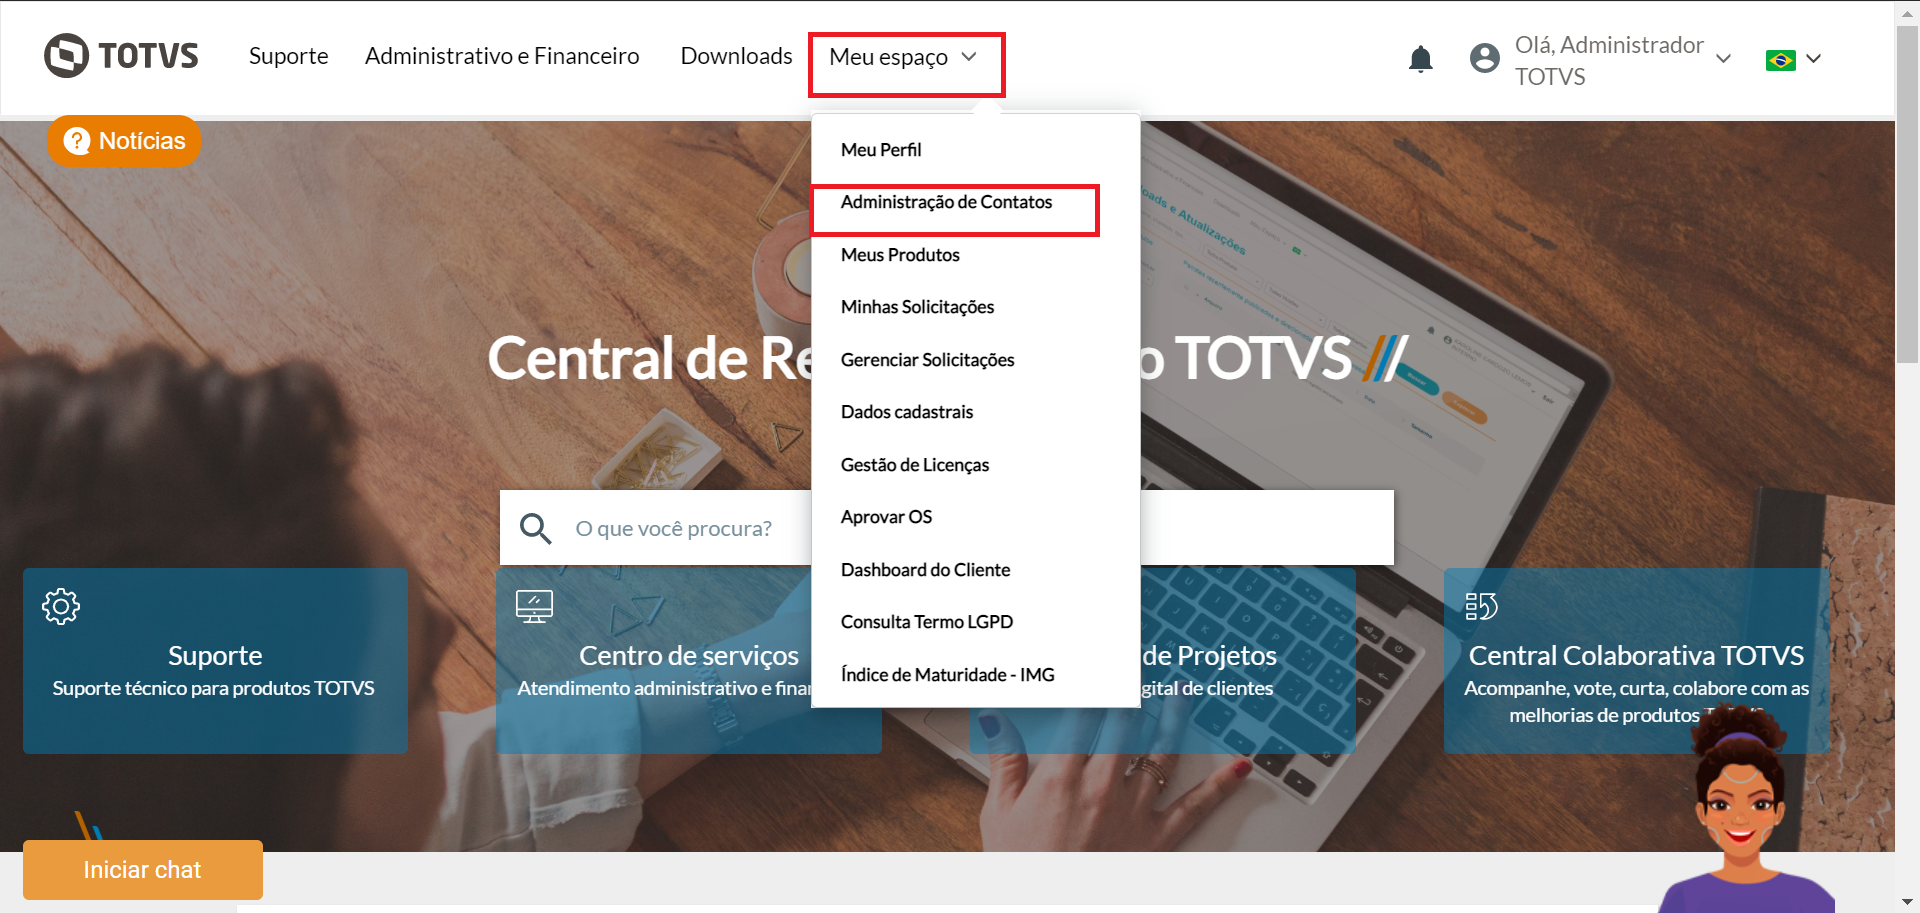Click the monitor icon on Centro de serviços card
This screenshot has height=913, width=1920.
(x=534, y=605)
